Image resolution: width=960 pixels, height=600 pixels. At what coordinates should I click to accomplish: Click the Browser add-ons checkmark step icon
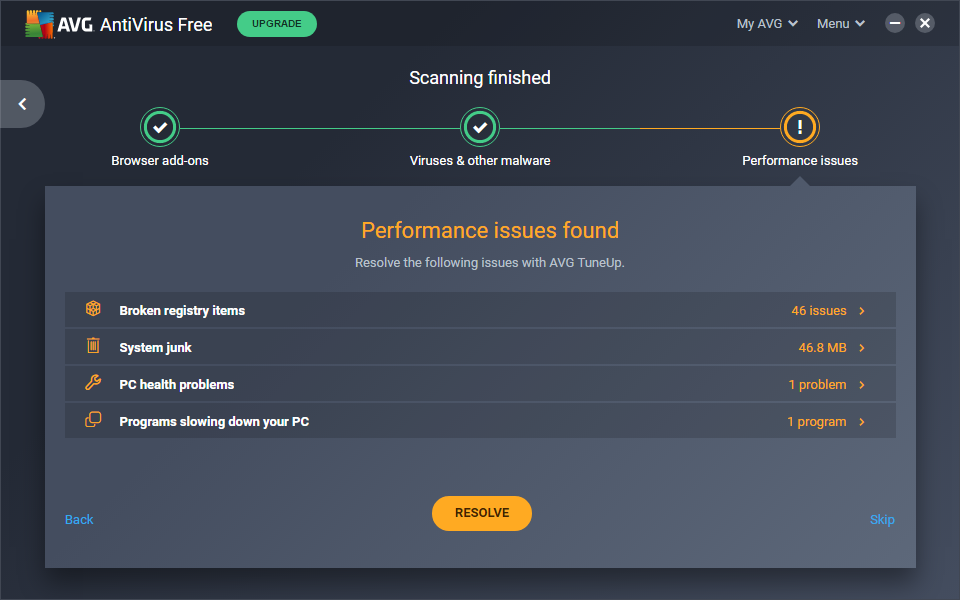coord(160,127)
